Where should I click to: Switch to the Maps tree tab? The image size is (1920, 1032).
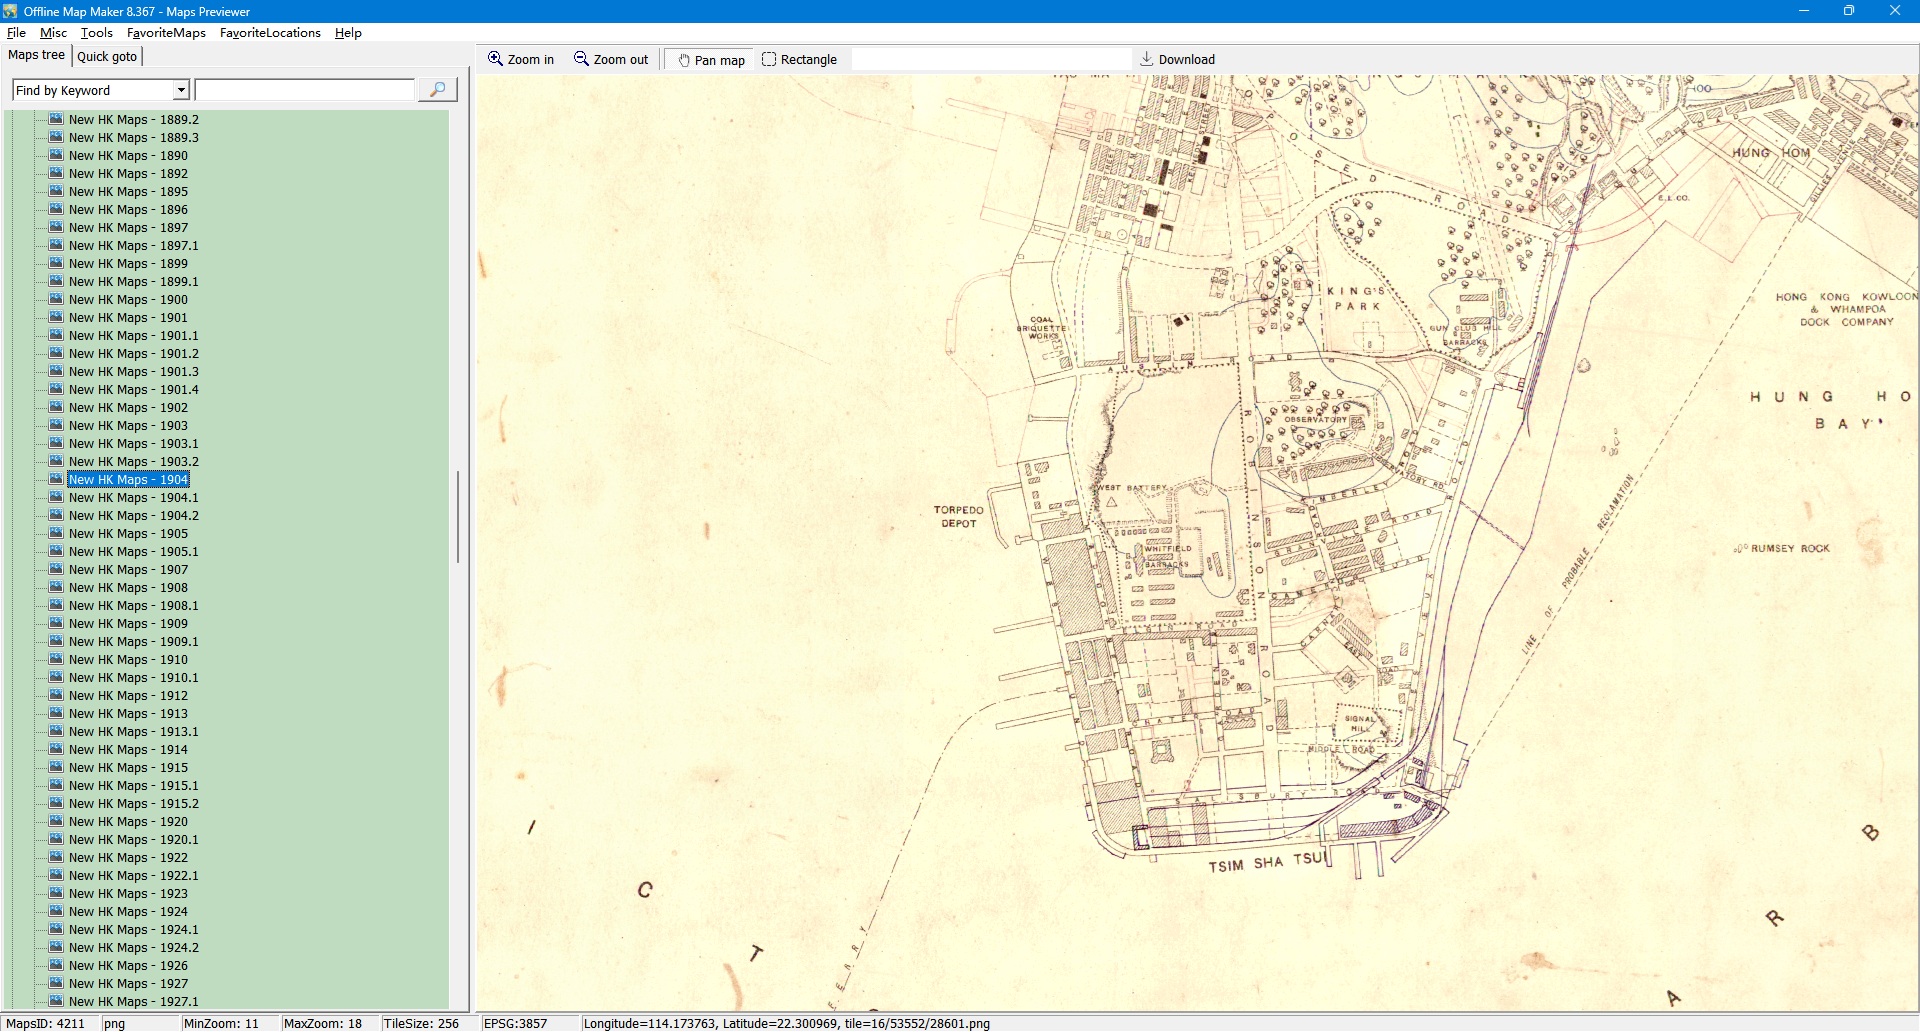tap(36, 55)
